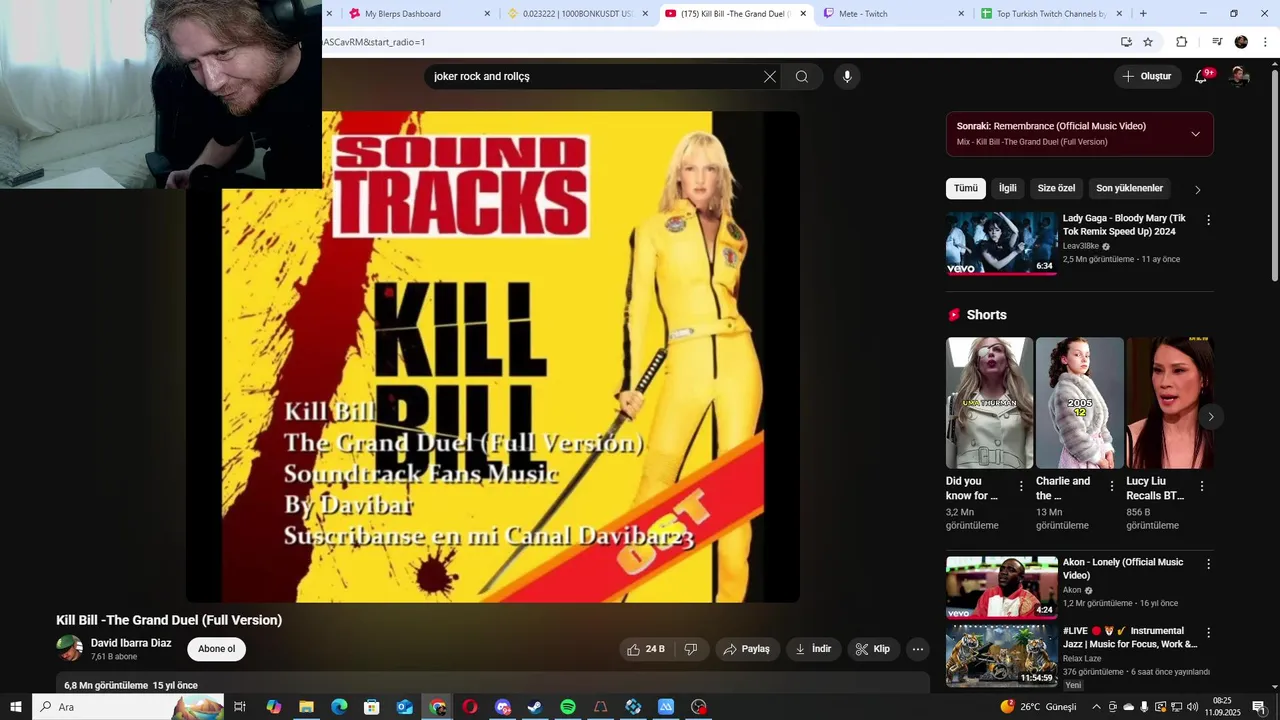
Task: Open options for Lucy Liu Short
Action: [x=1202, y=486]
